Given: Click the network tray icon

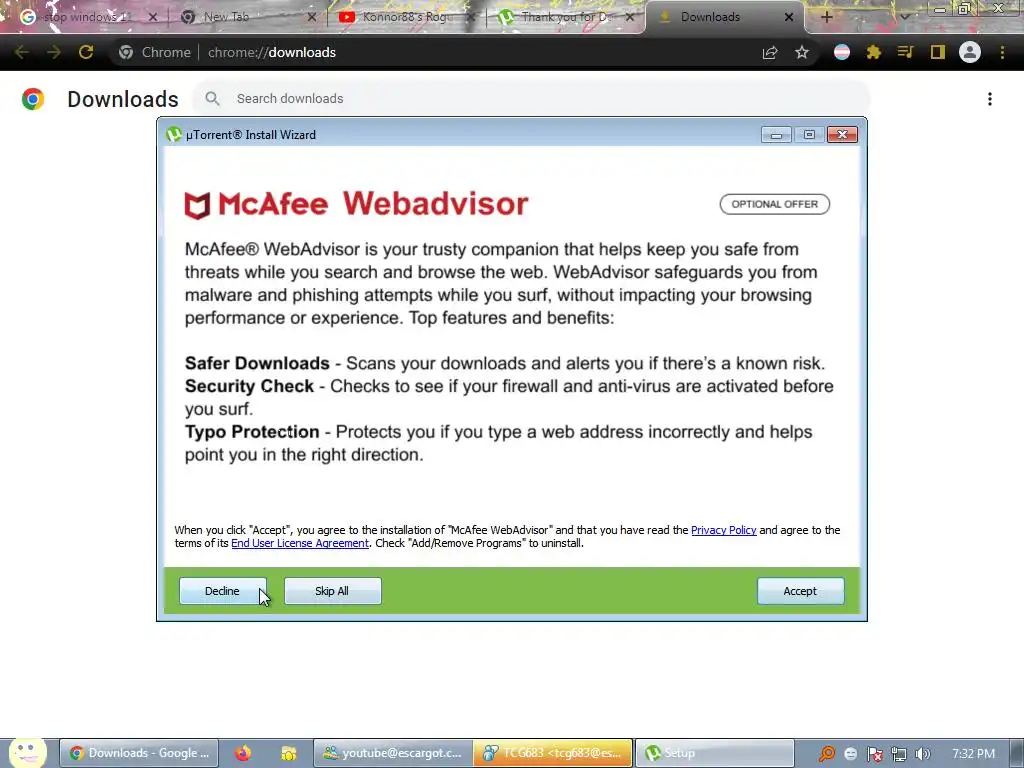Looking at the screenshot, I should point(899,754).
